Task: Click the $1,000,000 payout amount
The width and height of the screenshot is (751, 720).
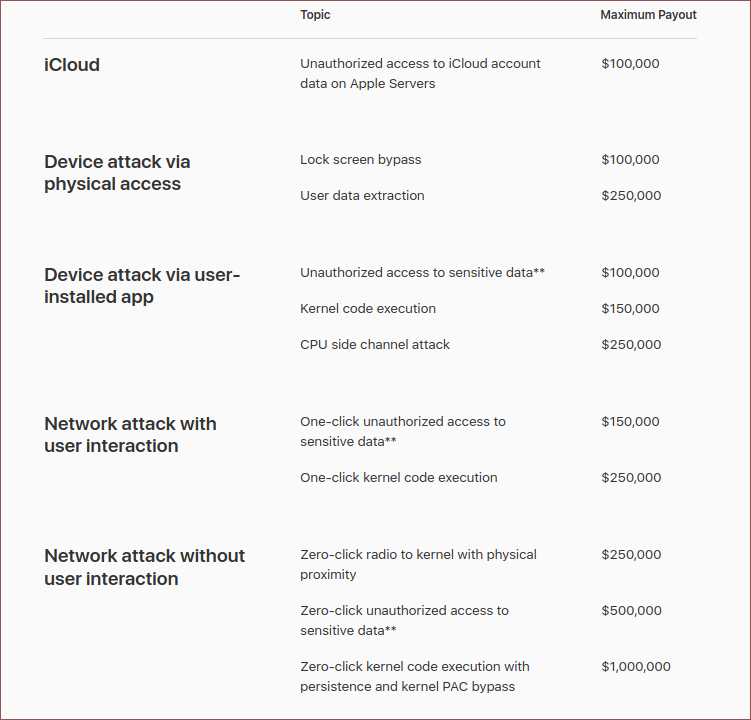Action: (x=635, y=667)
